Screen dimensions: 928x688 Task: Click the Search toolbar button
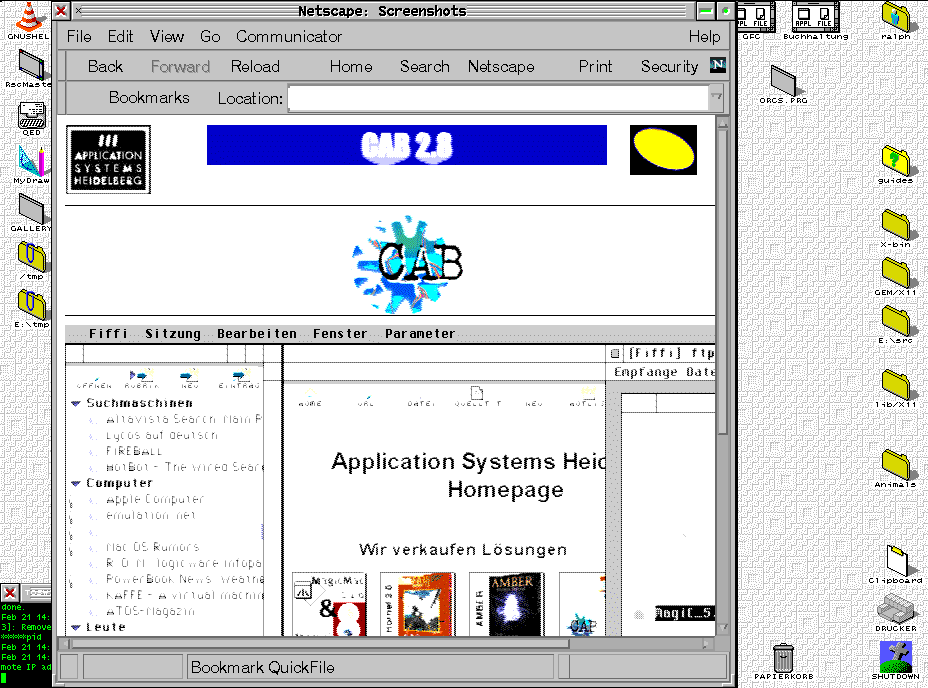[x=424, y=66]
